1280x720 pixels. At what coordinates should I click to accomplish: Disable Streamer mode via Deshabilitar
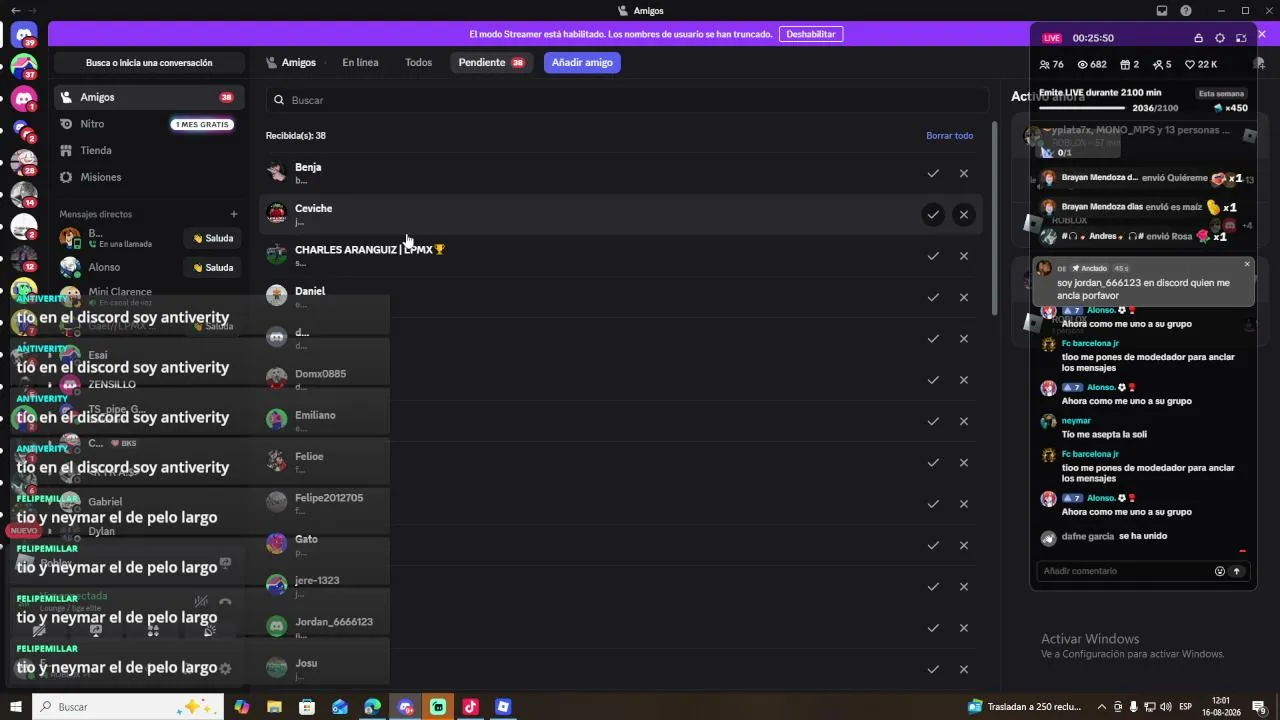coord(811,34)
